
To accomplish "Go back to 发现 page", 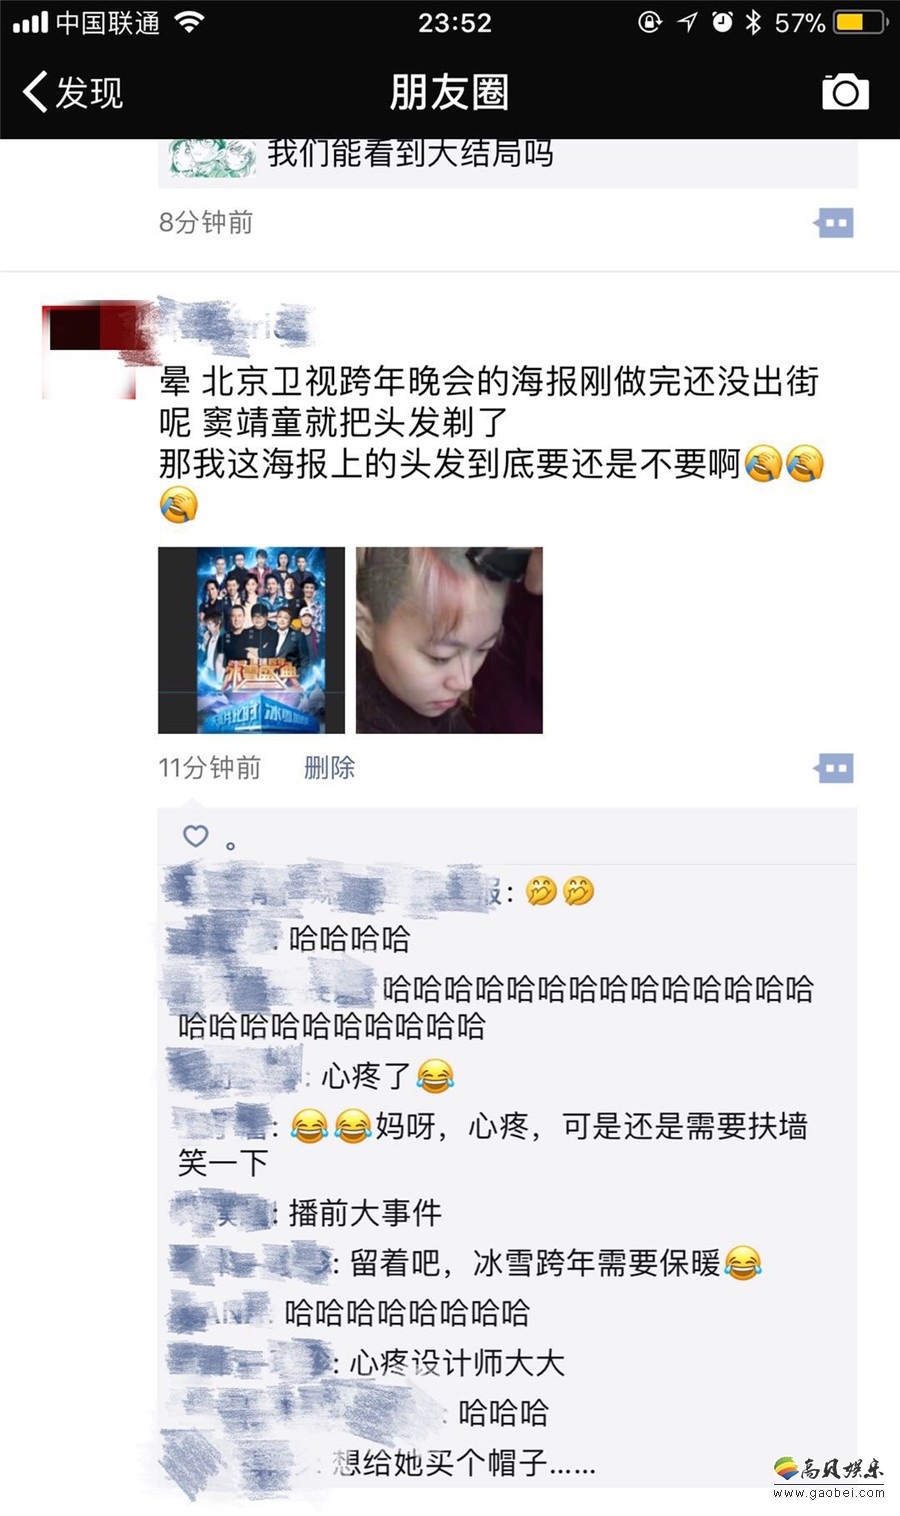I will [73, 92].
